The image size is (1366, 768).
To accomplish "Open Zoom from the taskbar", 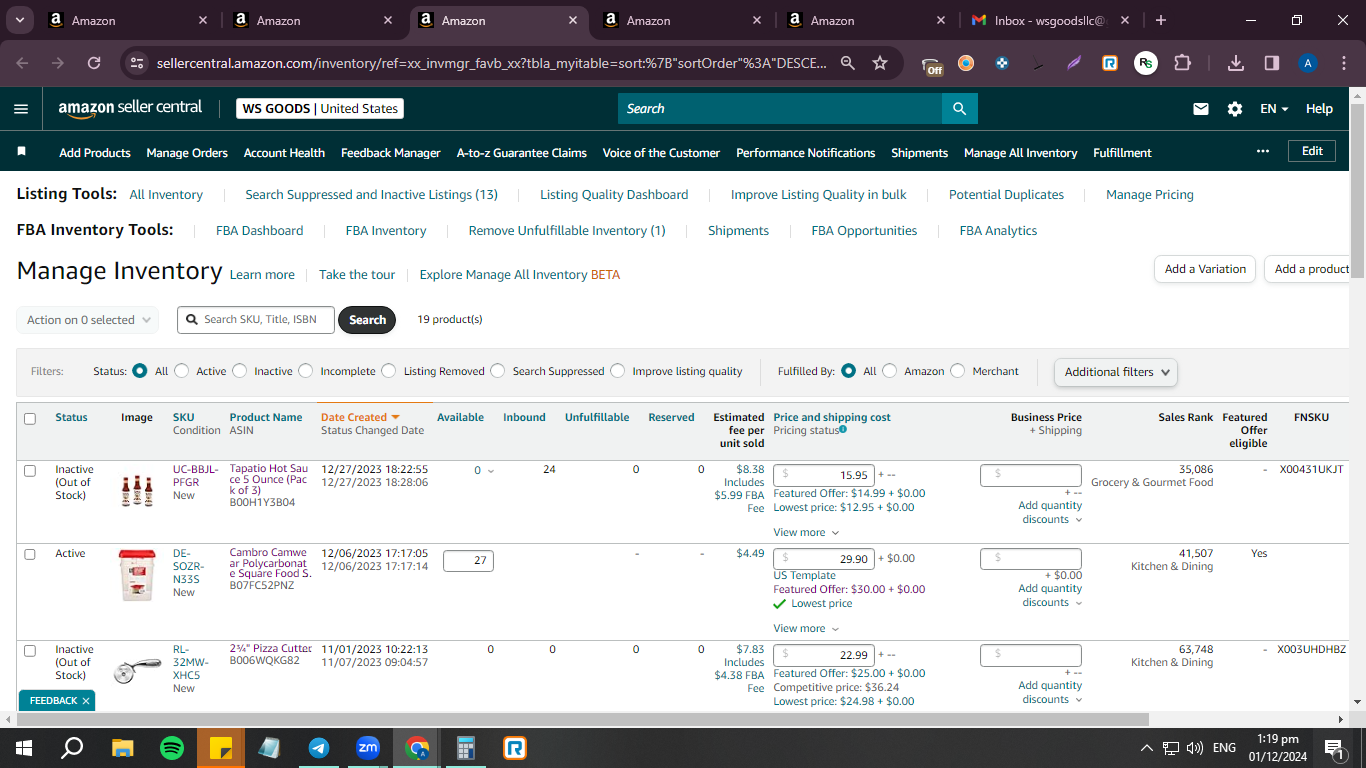I will click(368, 747).
